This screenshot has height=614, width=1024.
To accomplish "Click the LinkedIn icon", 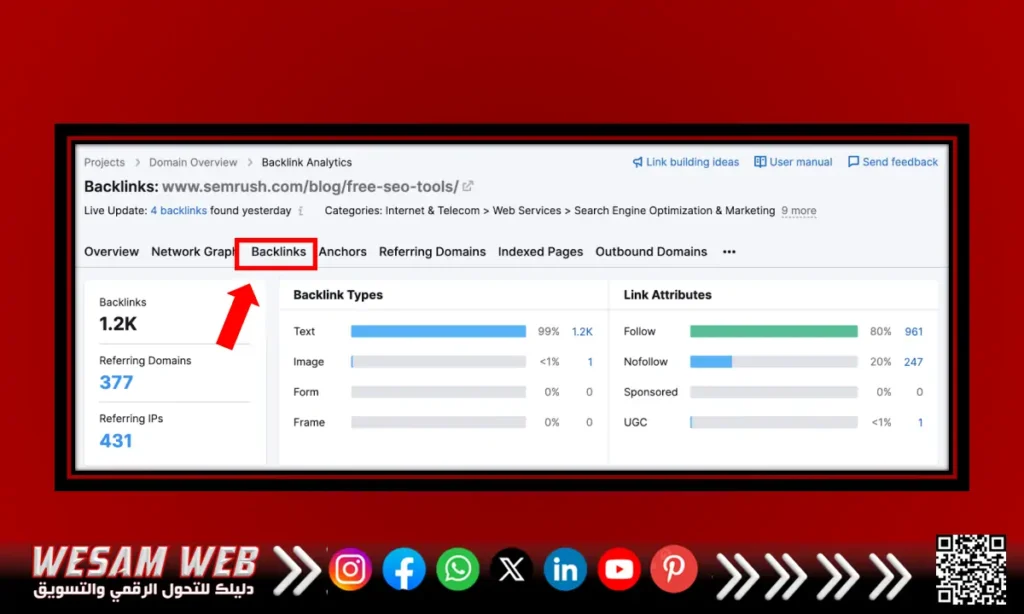I will (x=565, y=569).
